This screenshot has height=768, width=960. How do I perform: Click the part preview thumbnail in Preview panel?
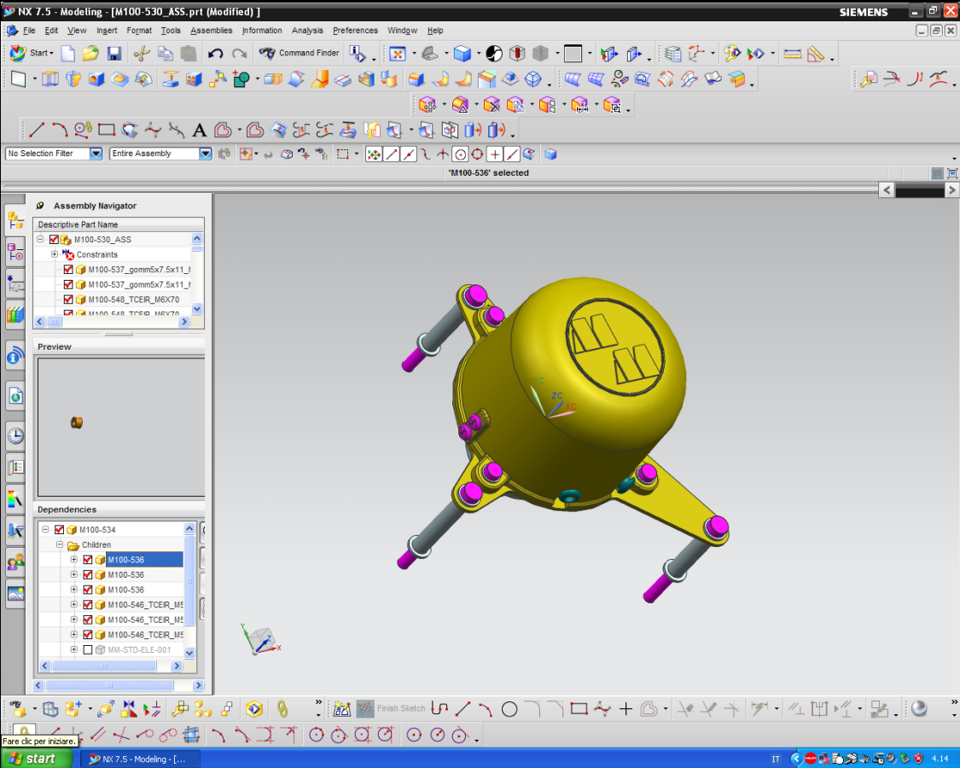[77, 423]
